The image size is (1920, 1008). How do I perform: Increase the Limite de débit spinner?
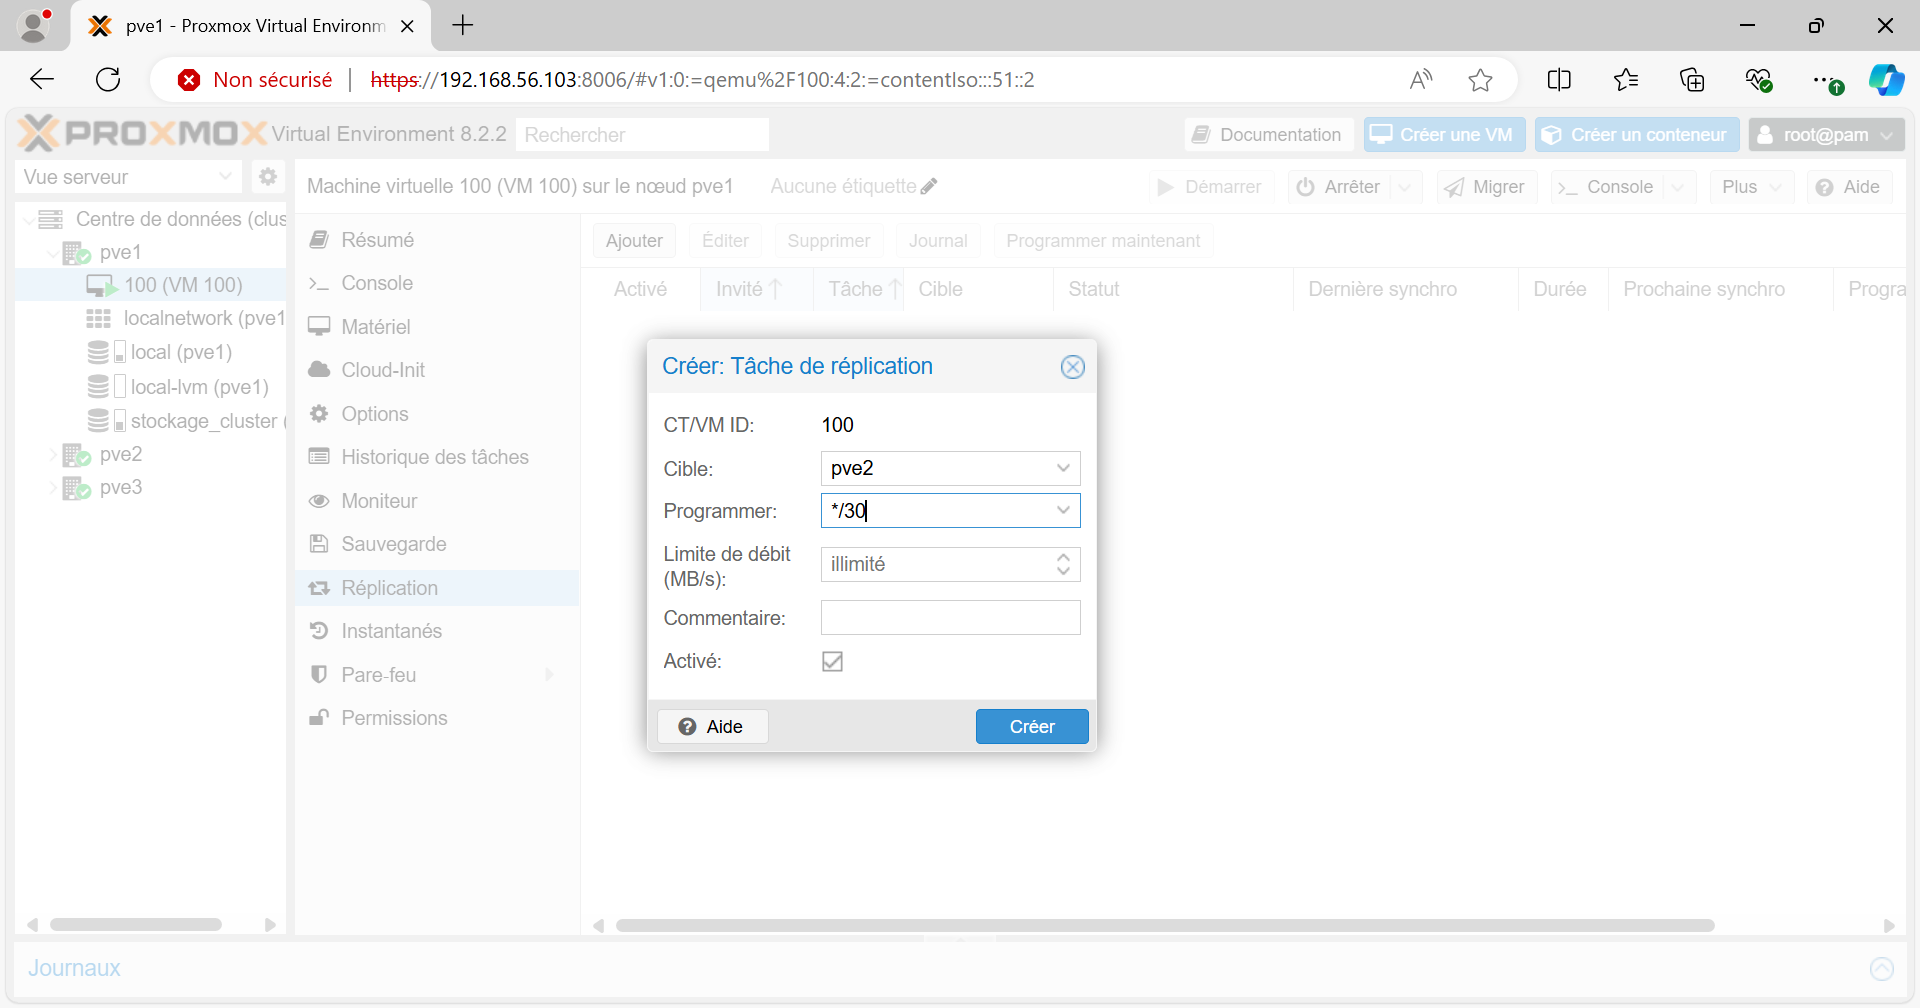click(1063, 556)
